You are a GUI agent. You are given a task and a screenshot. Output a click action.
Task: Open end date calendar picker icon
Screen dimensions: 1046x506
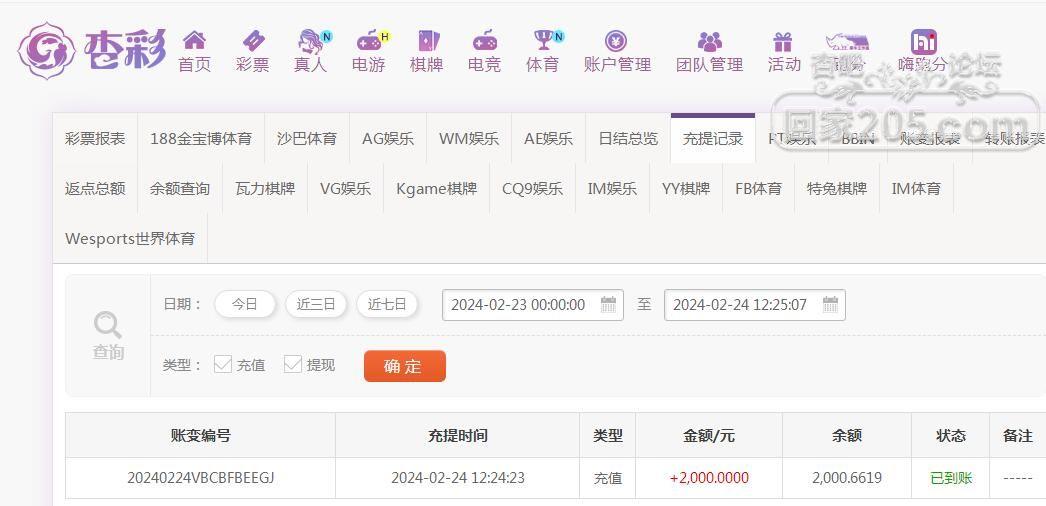click(830, 305)
